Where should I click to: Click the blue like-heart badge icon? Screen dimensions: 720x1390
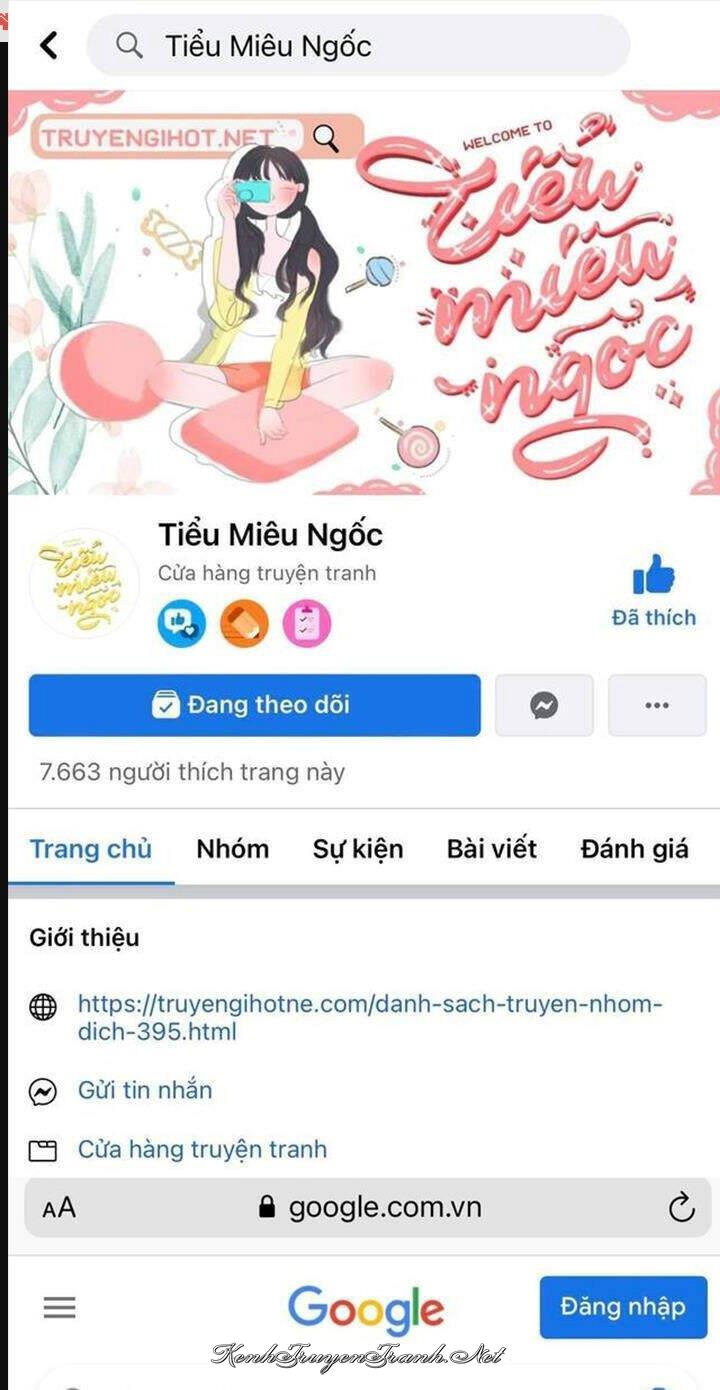point(182,624)
